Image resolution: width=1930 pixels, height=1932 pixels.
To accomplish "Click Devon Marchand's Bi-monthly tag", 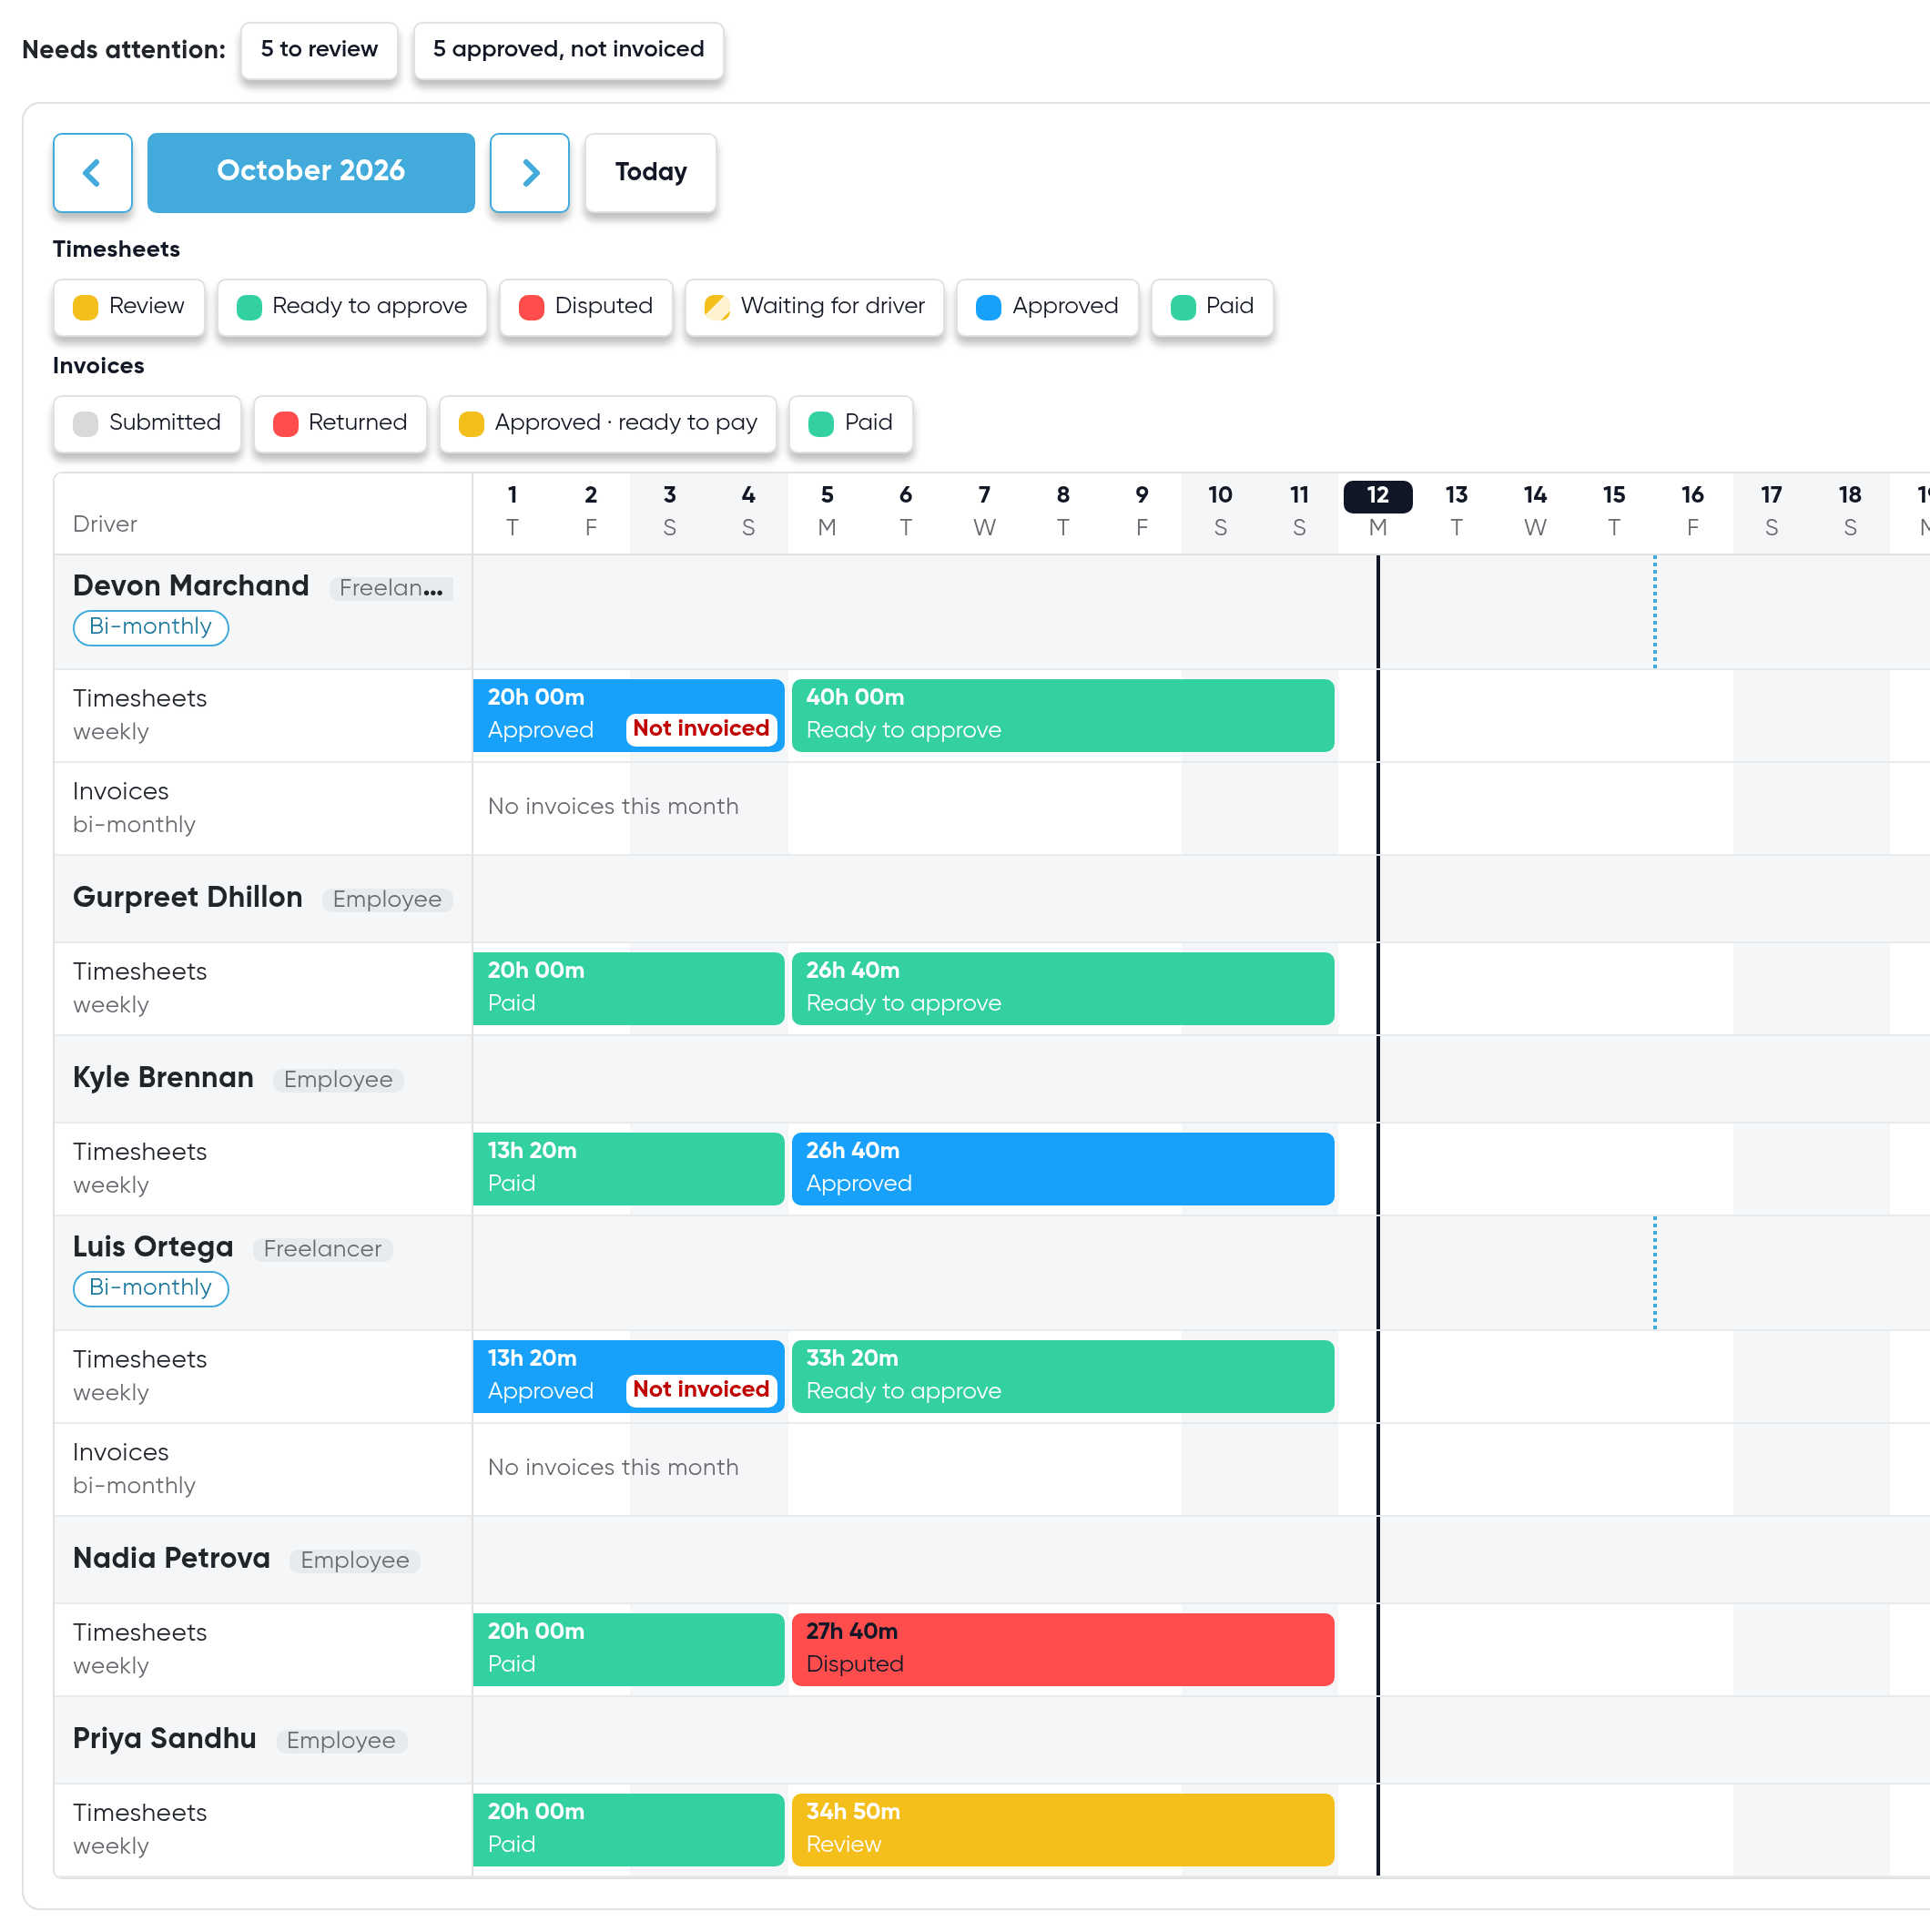I will click(151, 627).
